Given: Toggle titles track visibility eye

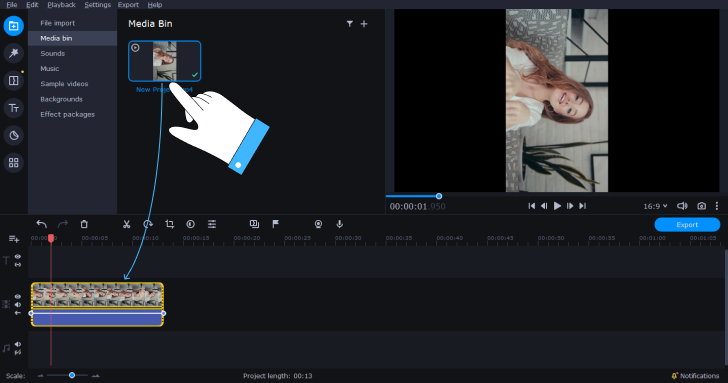Looking at the screenshot, I should [x=18, y=256].
